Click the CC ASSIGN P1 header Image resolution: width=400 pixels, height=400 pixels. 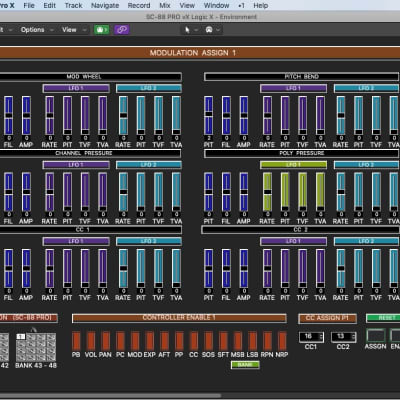pyautogui.click(x=327, y=318)
